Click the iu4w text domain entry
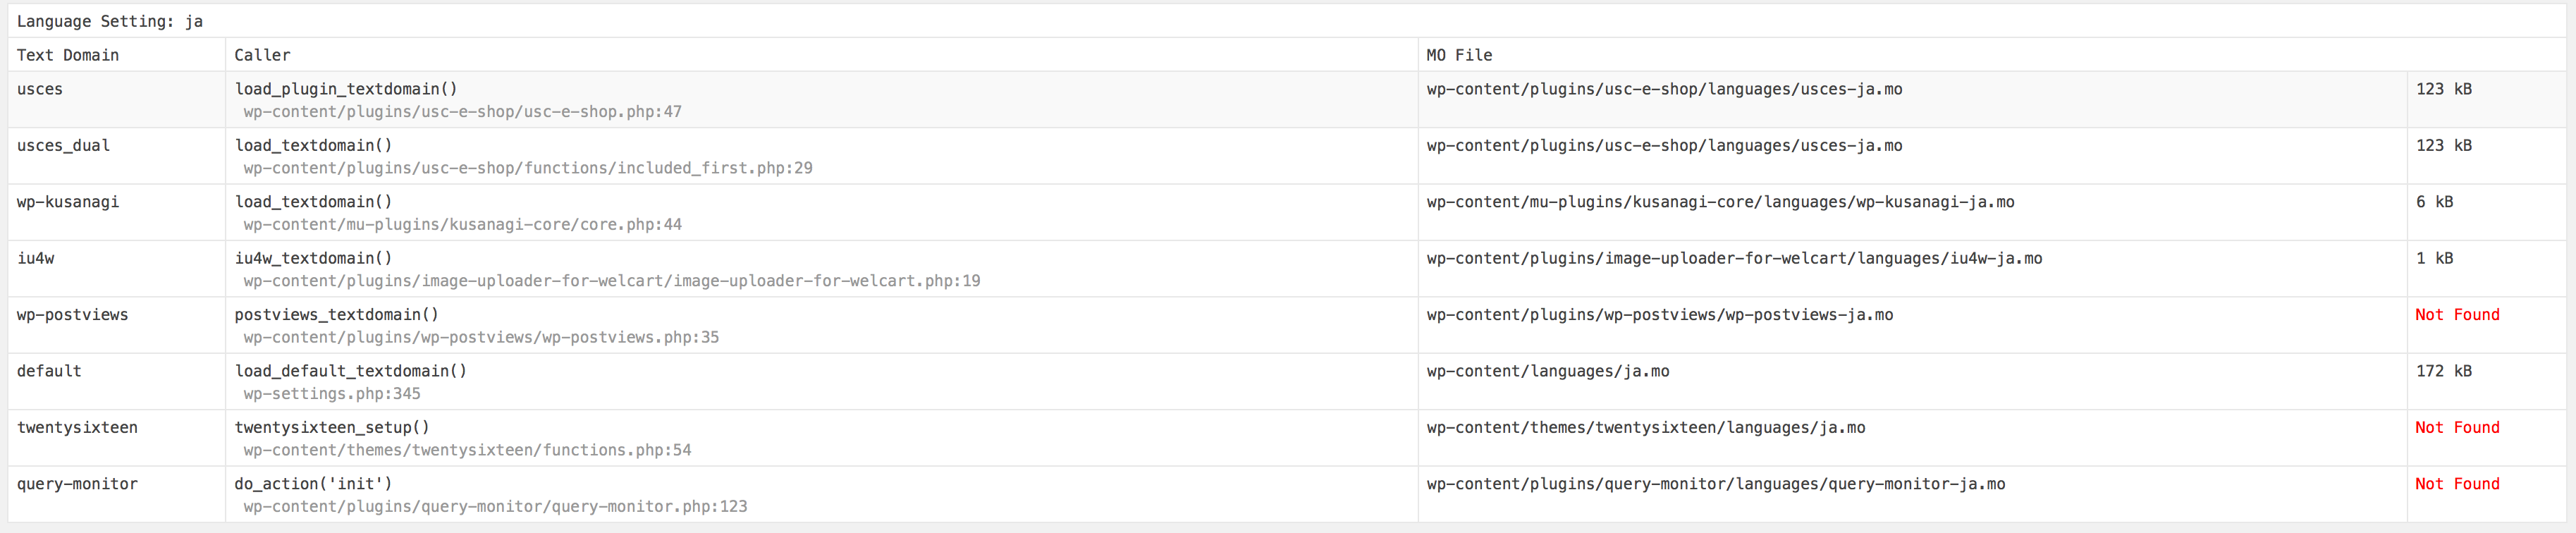2576x533 pixels. point(36,258)
